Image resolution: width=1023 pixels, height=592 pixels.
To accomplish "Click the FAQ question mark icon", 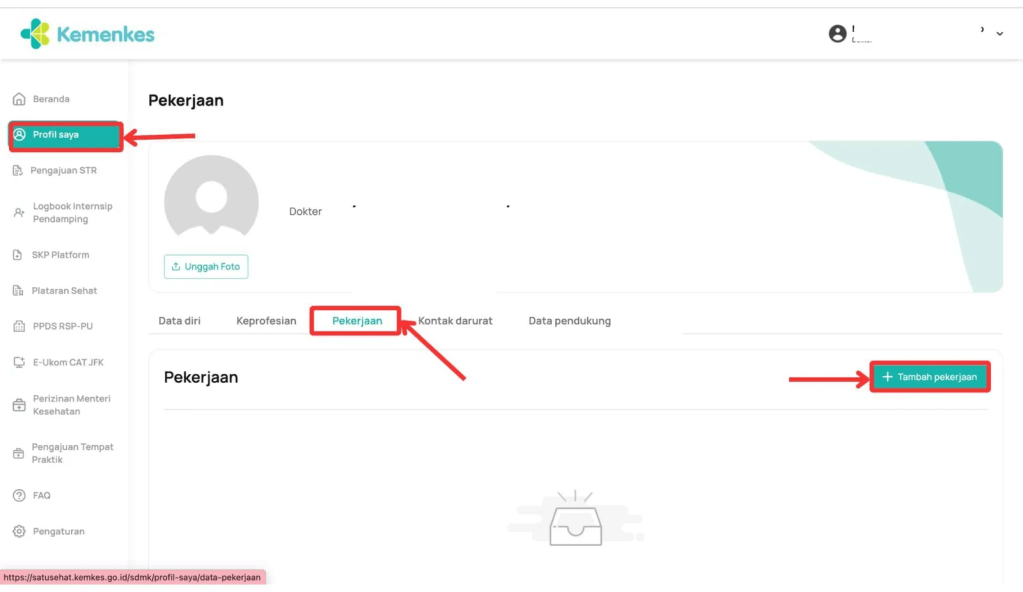I will coord(18,496).
